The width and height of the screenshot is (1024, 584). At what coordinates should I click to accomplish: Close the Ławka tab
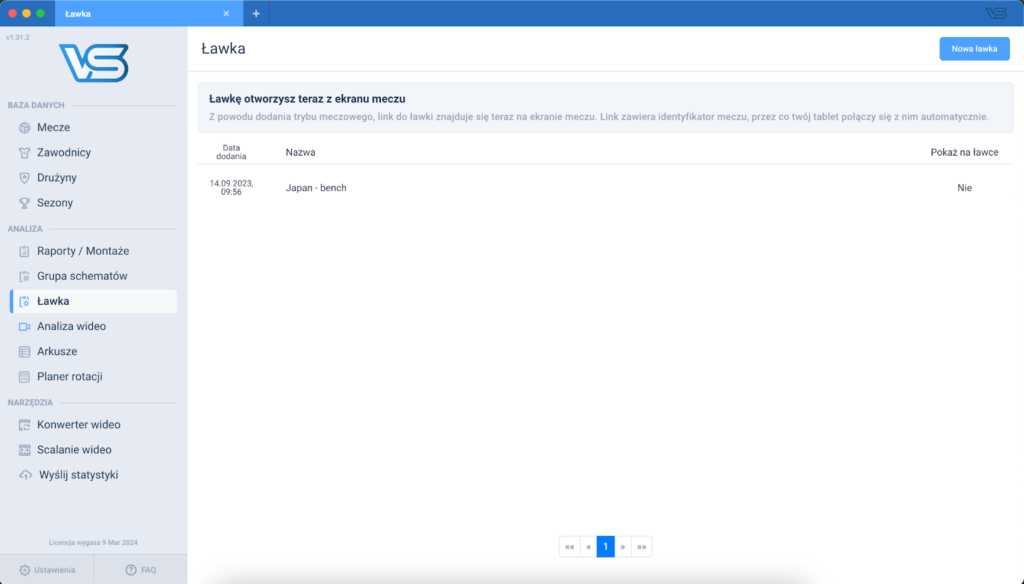(x=226, y=14)
